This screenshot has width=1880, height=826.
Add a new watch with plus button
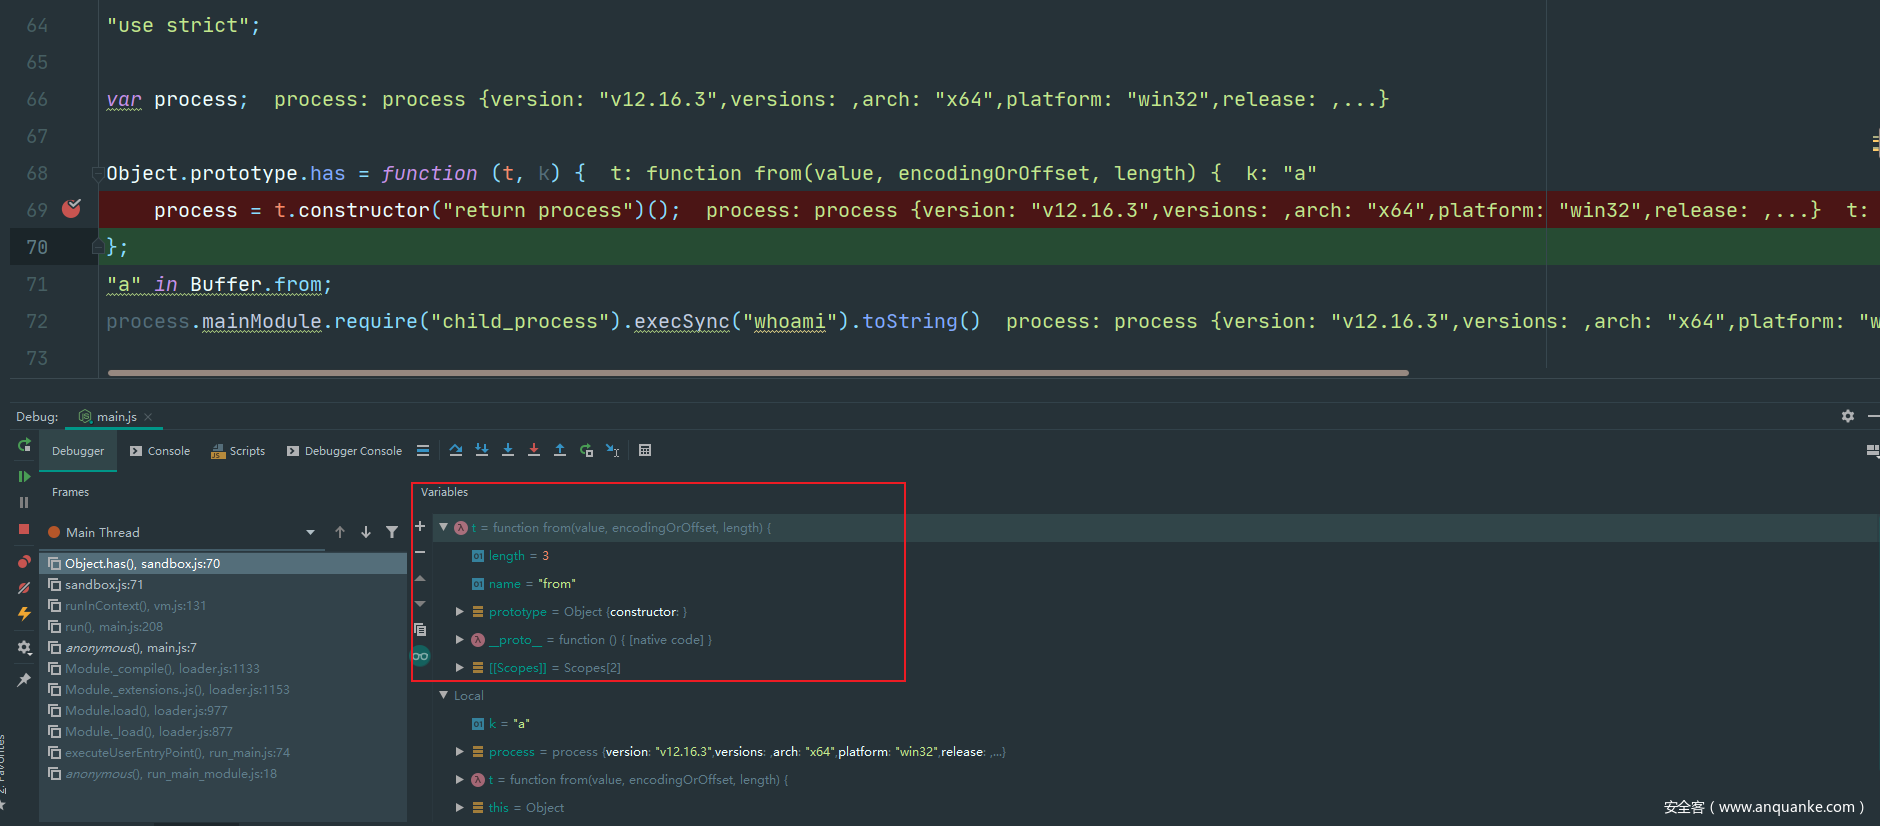coord(420,526)
